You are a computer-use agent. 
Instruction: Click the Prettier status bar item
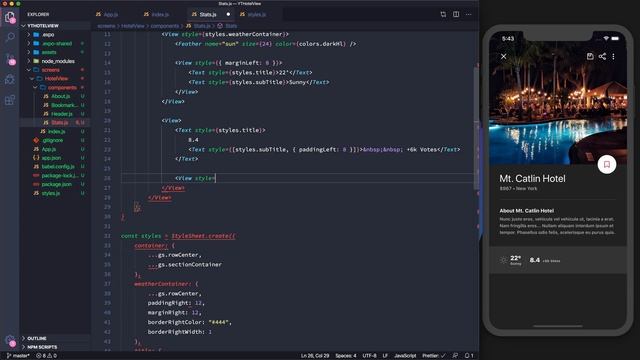[x=433, y=356]
